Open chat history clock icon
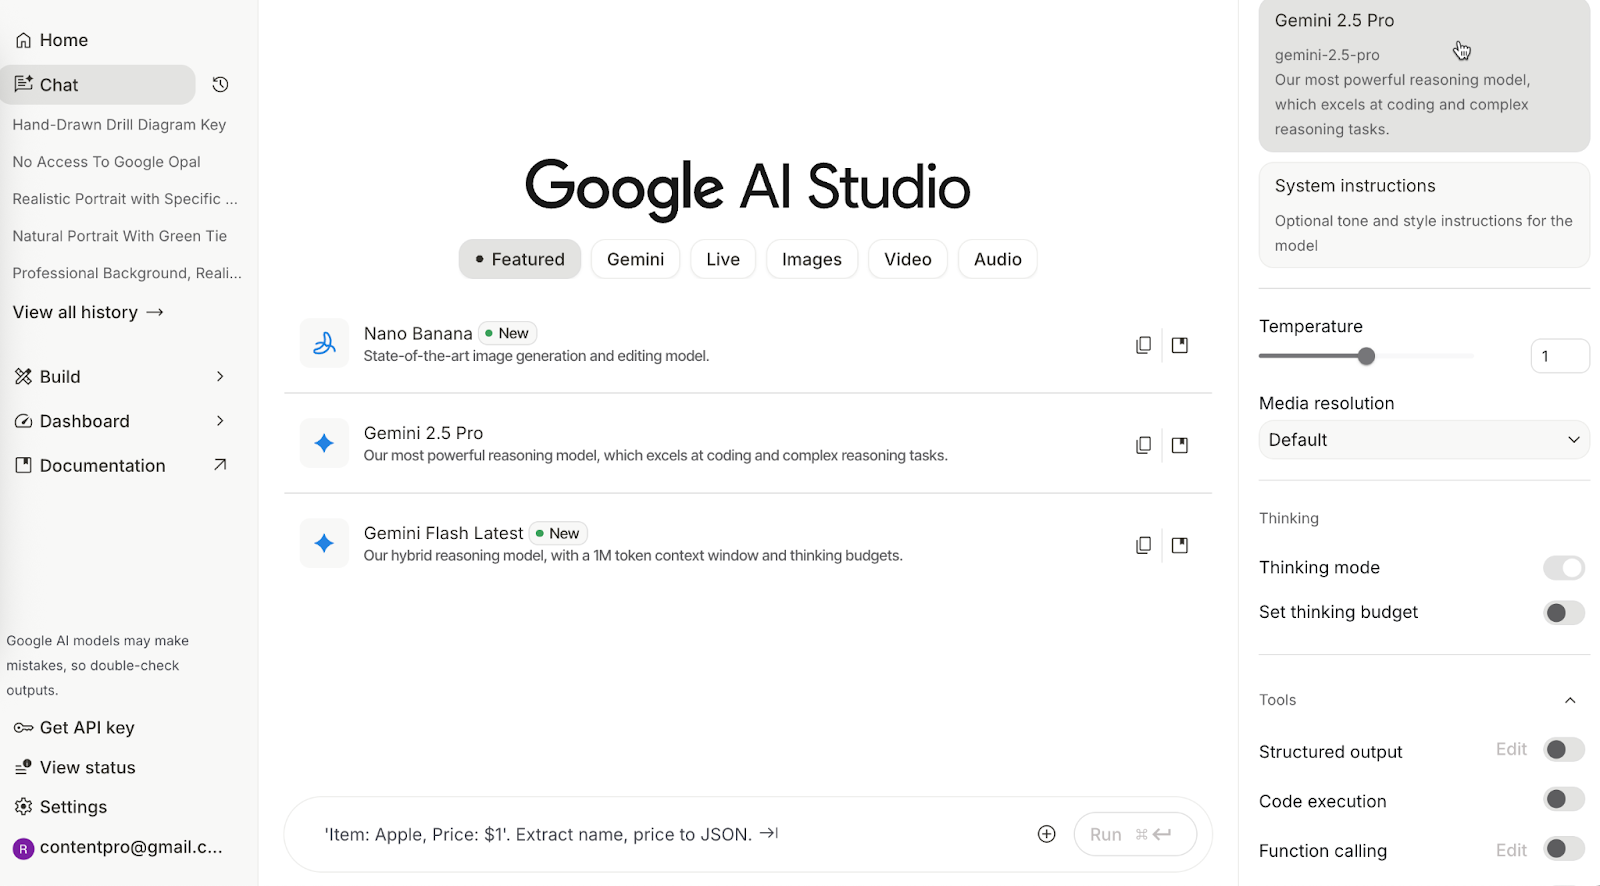 (221, 85)
